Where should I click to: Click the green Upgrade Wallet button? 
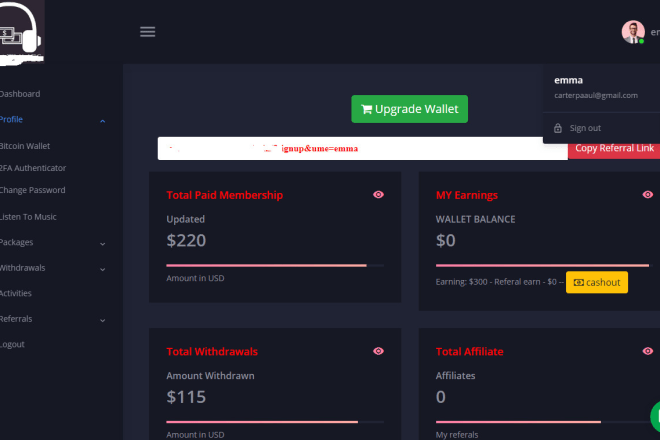click(x=409, y=109)
